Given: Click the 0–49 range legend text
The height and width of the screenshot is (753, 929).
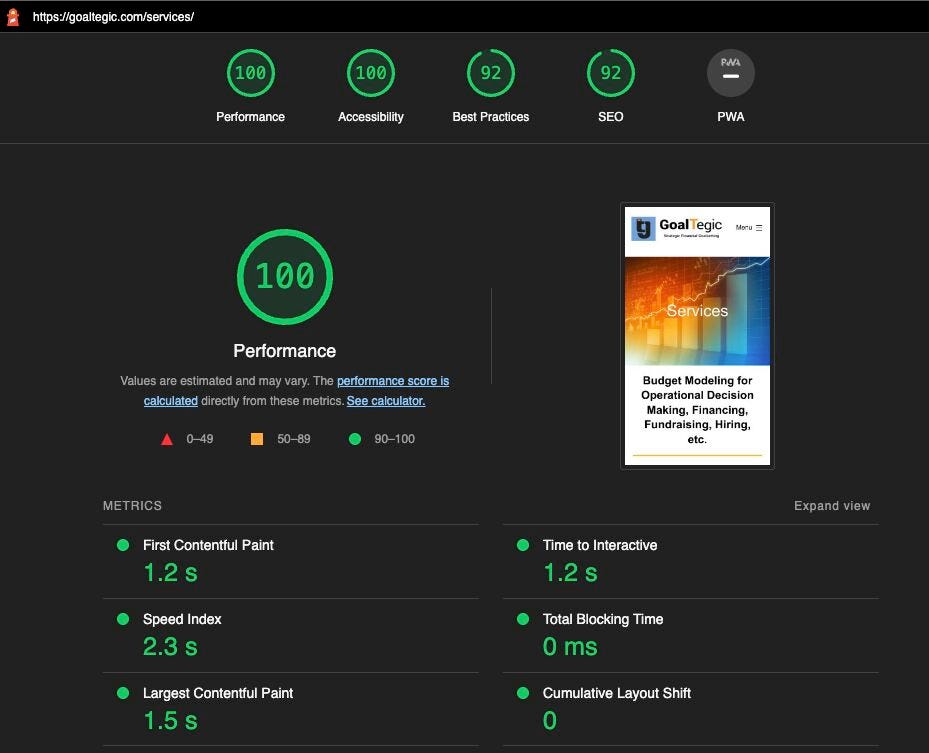Looking at the screenshot, I should [200, 439].
